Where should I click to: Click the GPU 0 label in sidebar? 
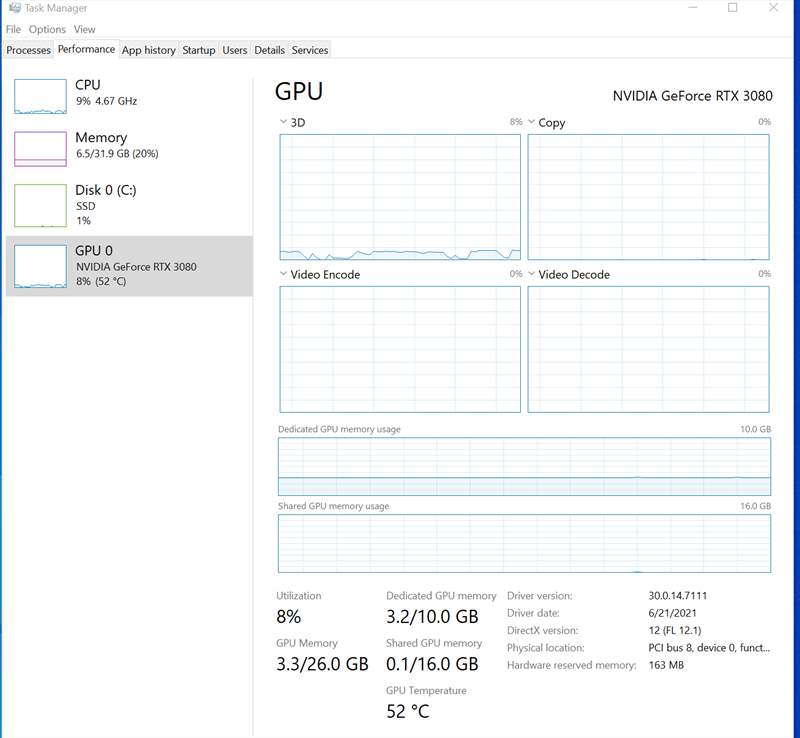(x=94, y=251)
